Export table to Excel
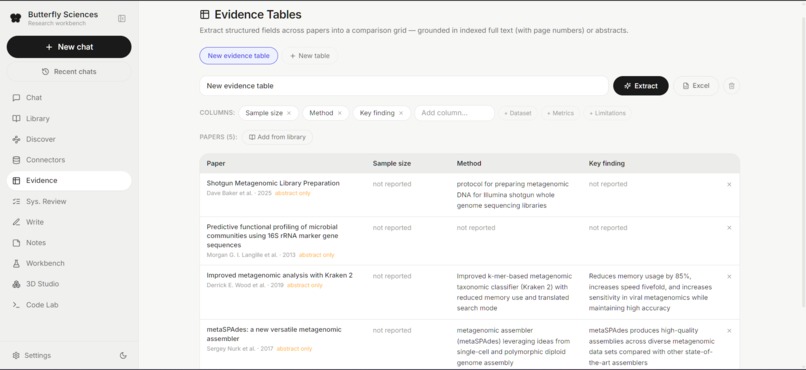Screen dimensions: 806x370 pos(696,86)
